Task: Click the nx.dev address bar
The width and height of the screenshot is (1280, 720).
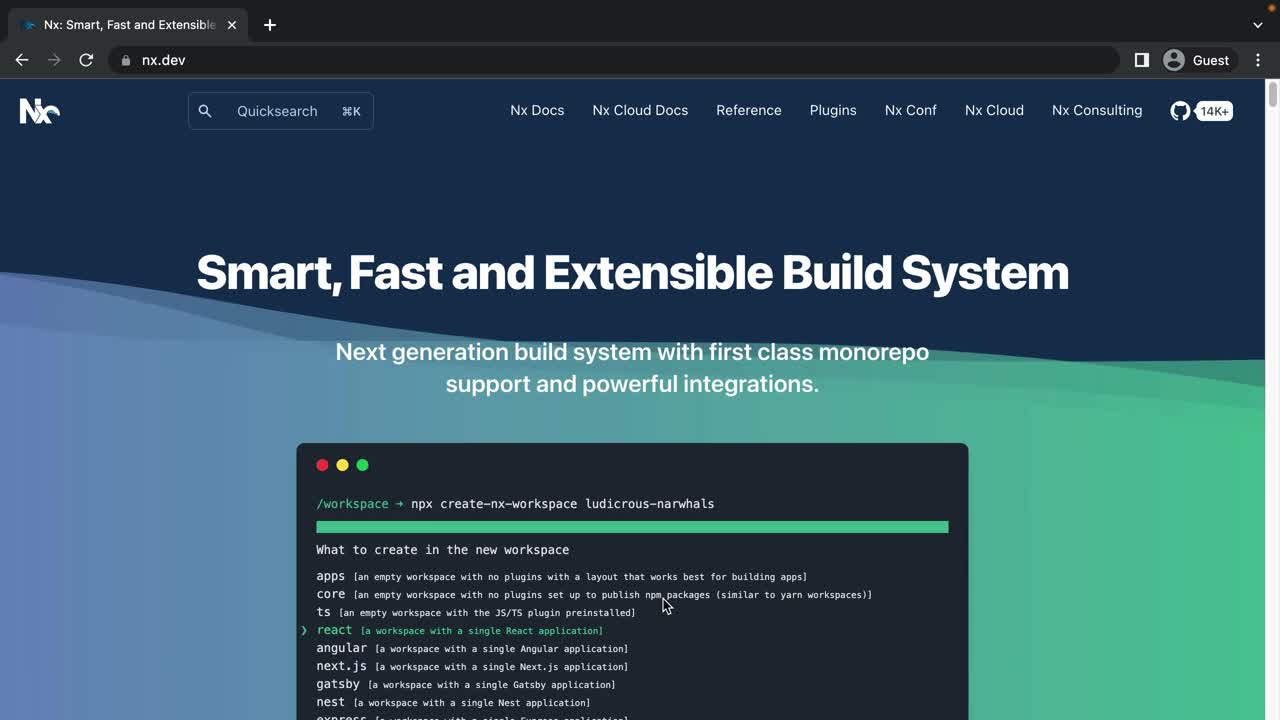Action: click(x=600, y=60)
